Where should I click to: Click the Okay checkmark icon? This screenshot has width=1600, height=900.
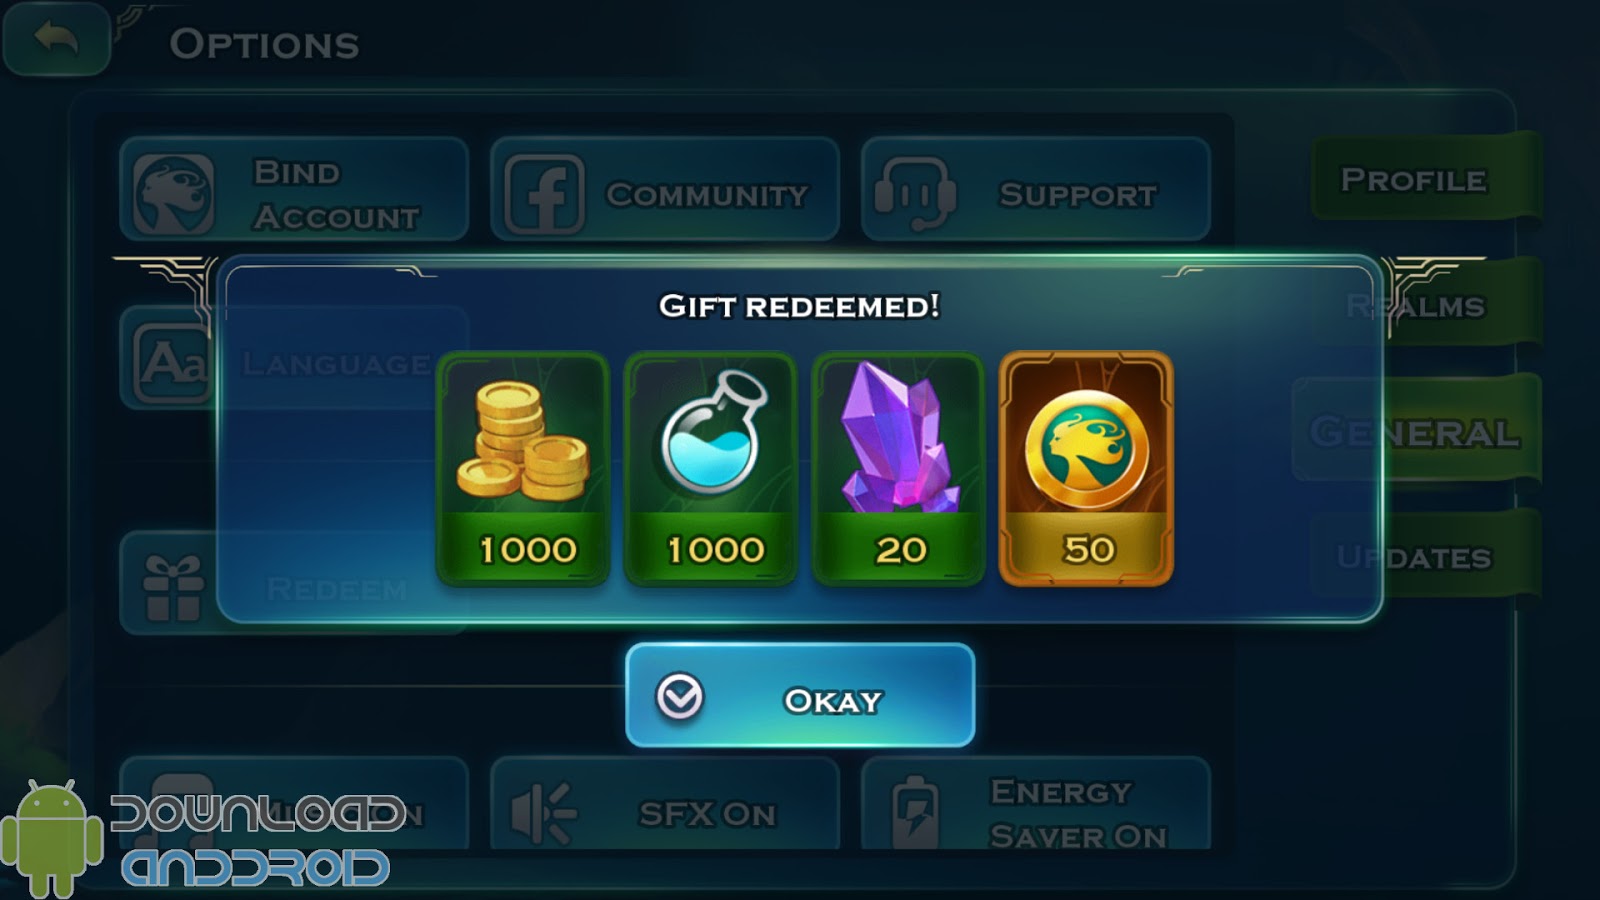pyautogui.click(x=680, y=696)
